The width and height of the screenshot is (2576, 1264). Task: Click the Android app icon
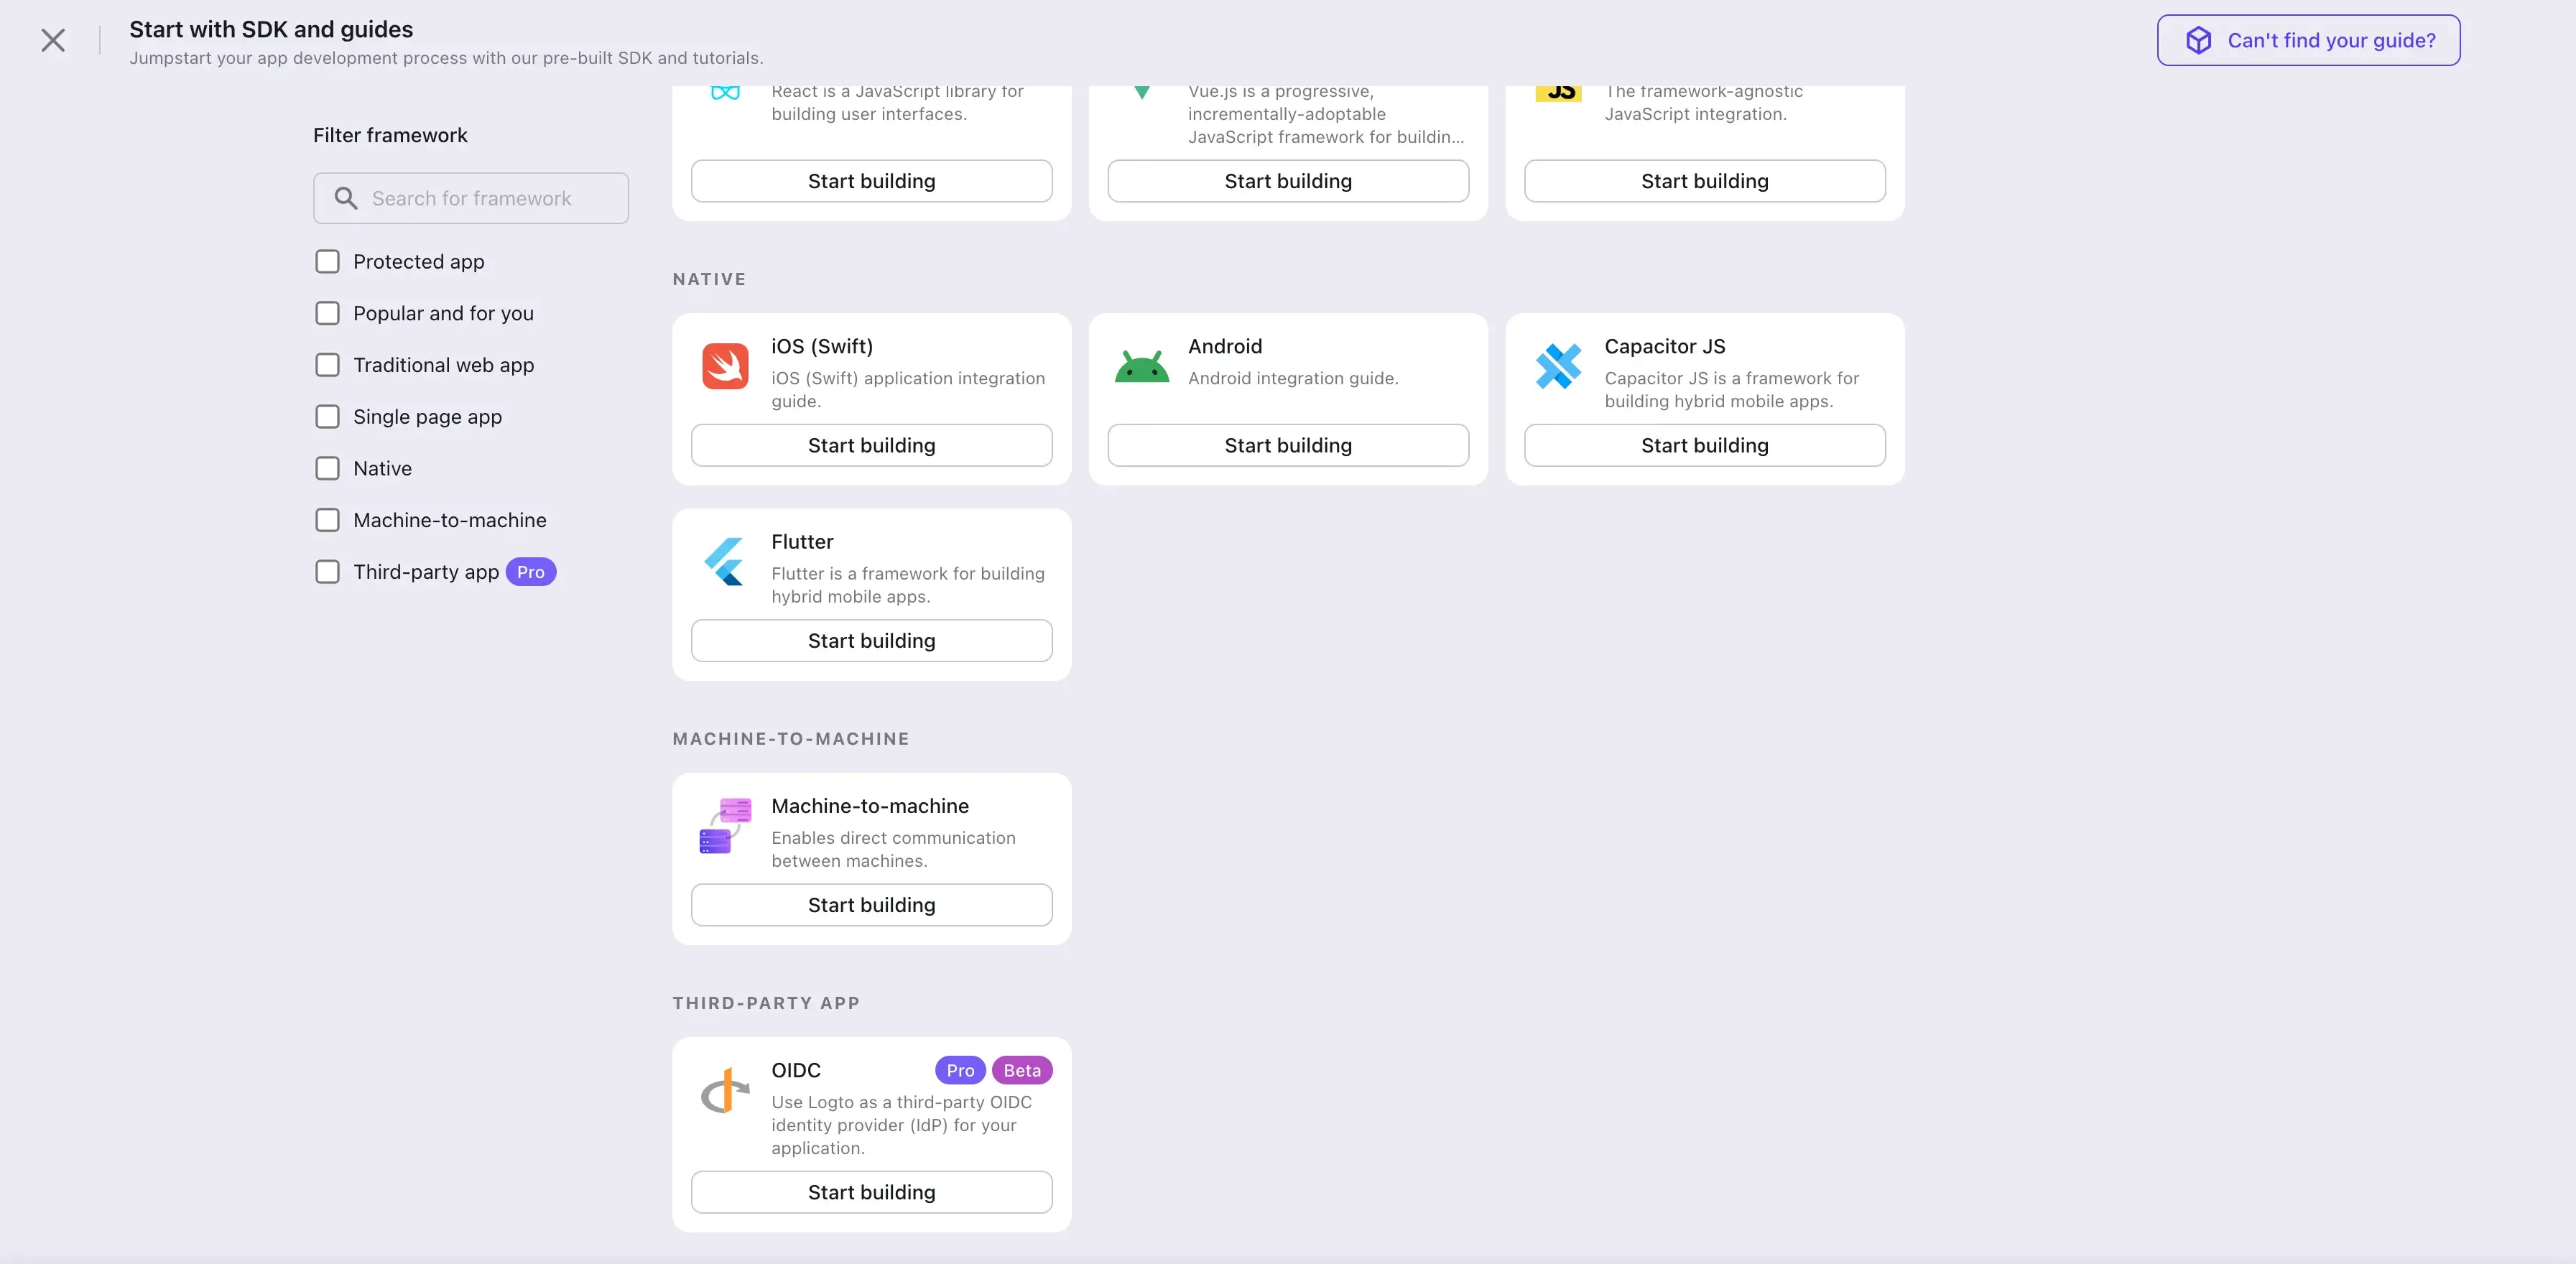point(1141,360)
